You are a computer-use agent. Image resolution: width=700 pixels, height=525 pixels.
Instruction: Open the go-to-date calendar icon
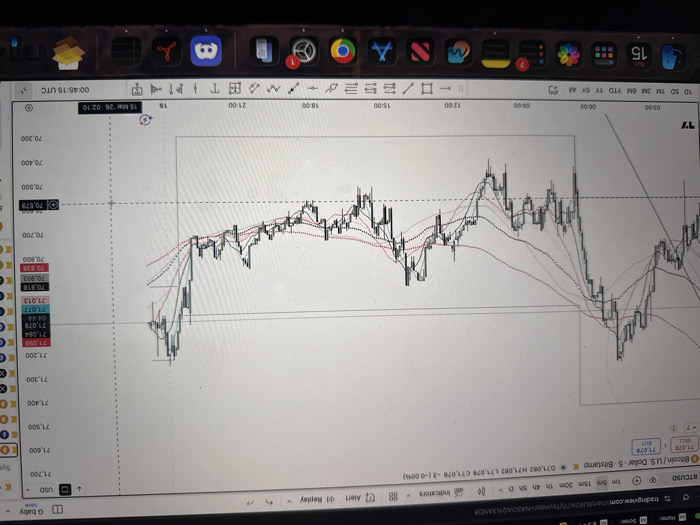coord(553,90)
